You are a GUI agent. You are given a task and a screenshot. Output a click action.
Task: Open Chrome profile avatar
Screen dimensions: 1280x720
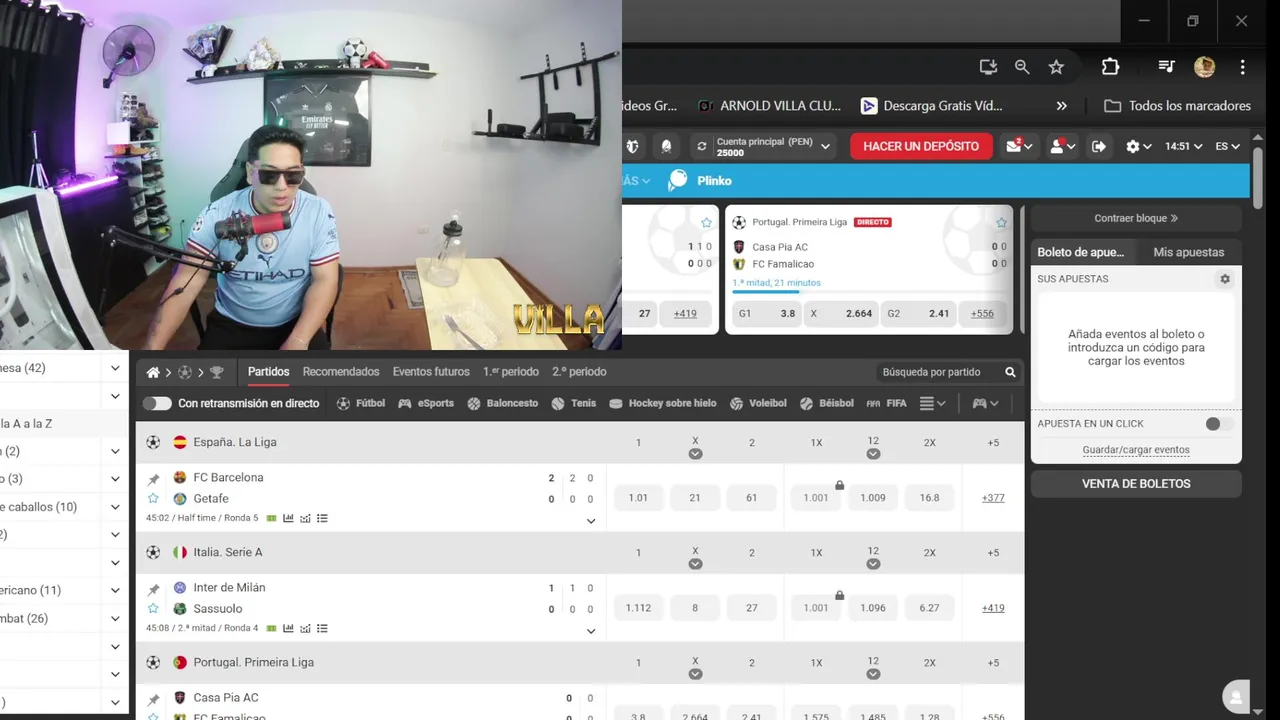pos(1204,67)
